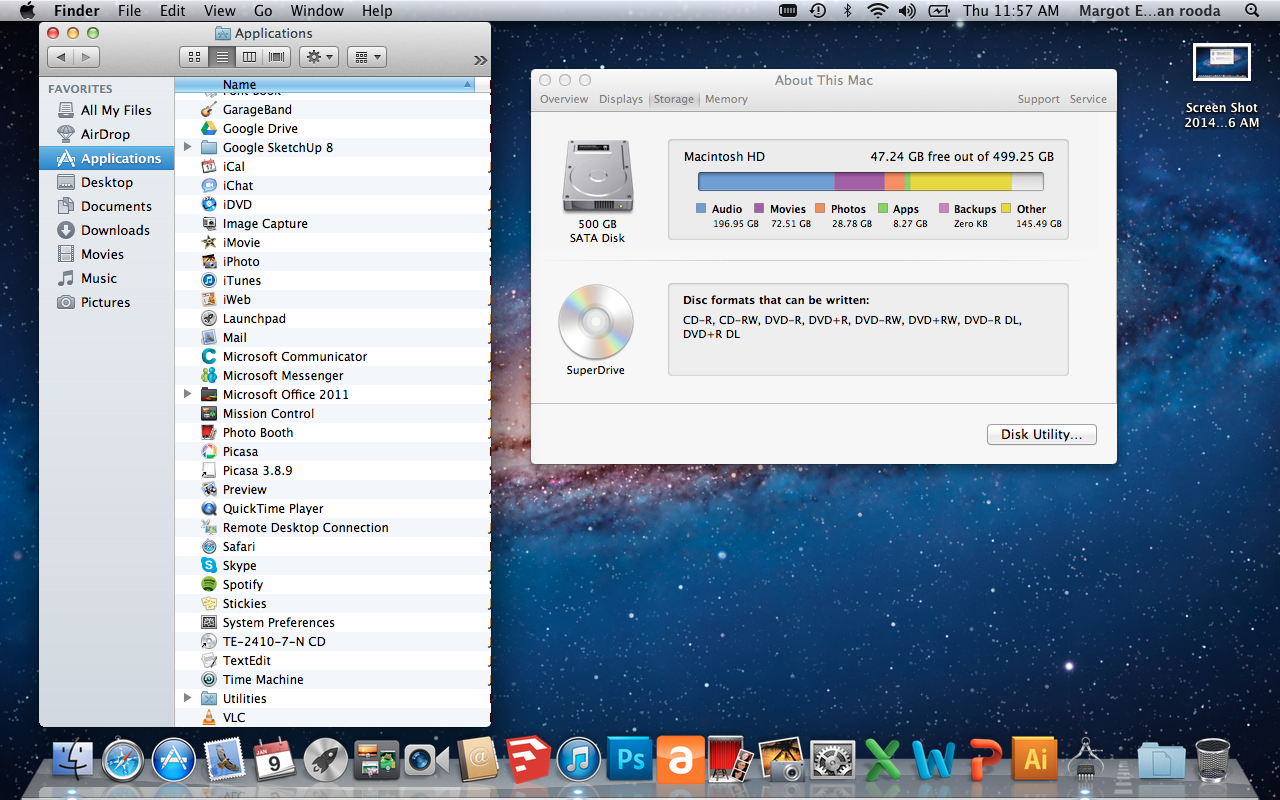Show more toolbar items chevron

click(480, 60)
